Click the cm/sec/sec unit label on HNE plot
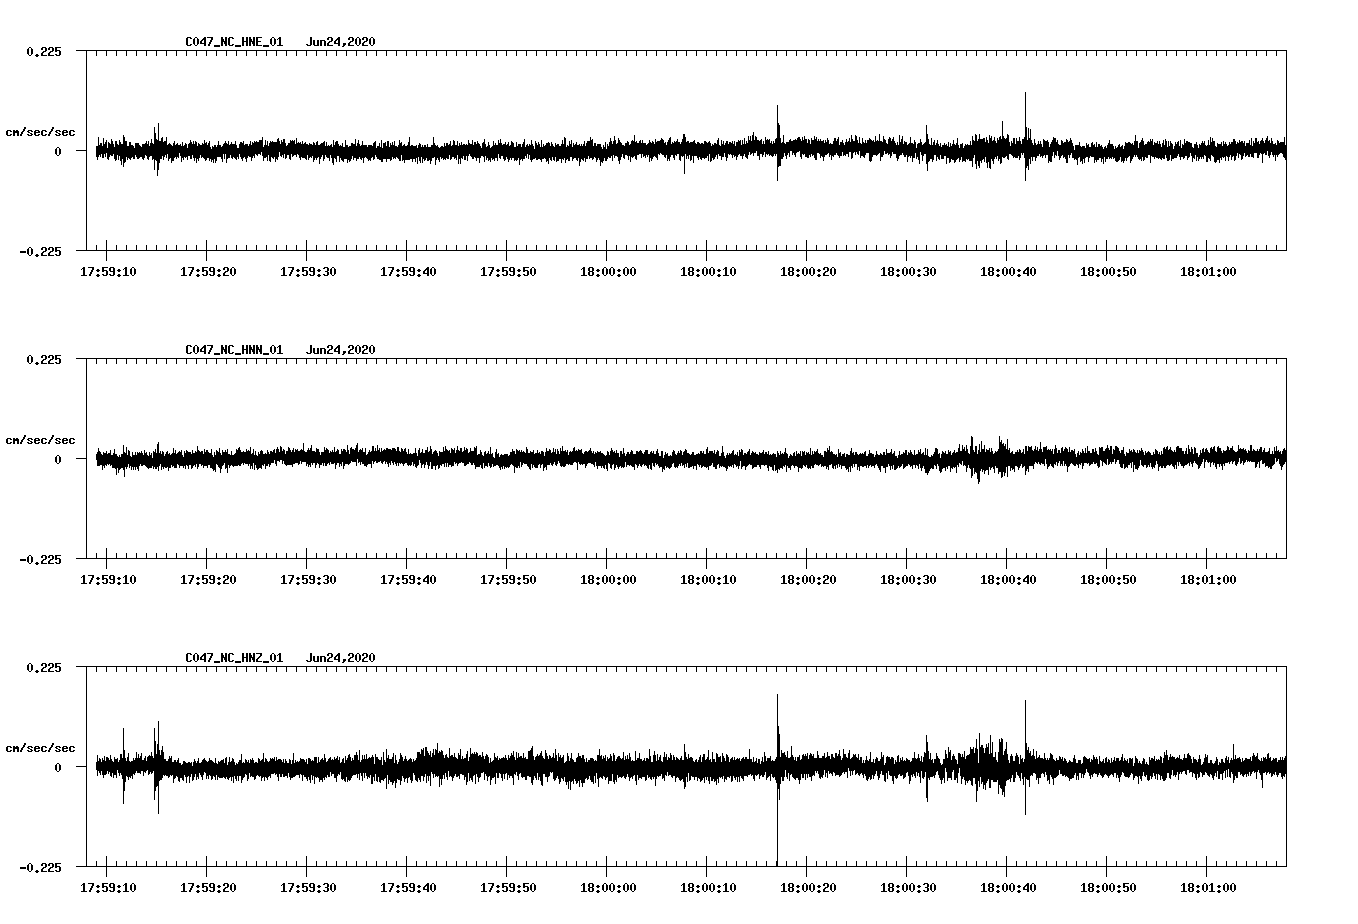Screen dimensions: 1358x924 click(x=41, y=132)
